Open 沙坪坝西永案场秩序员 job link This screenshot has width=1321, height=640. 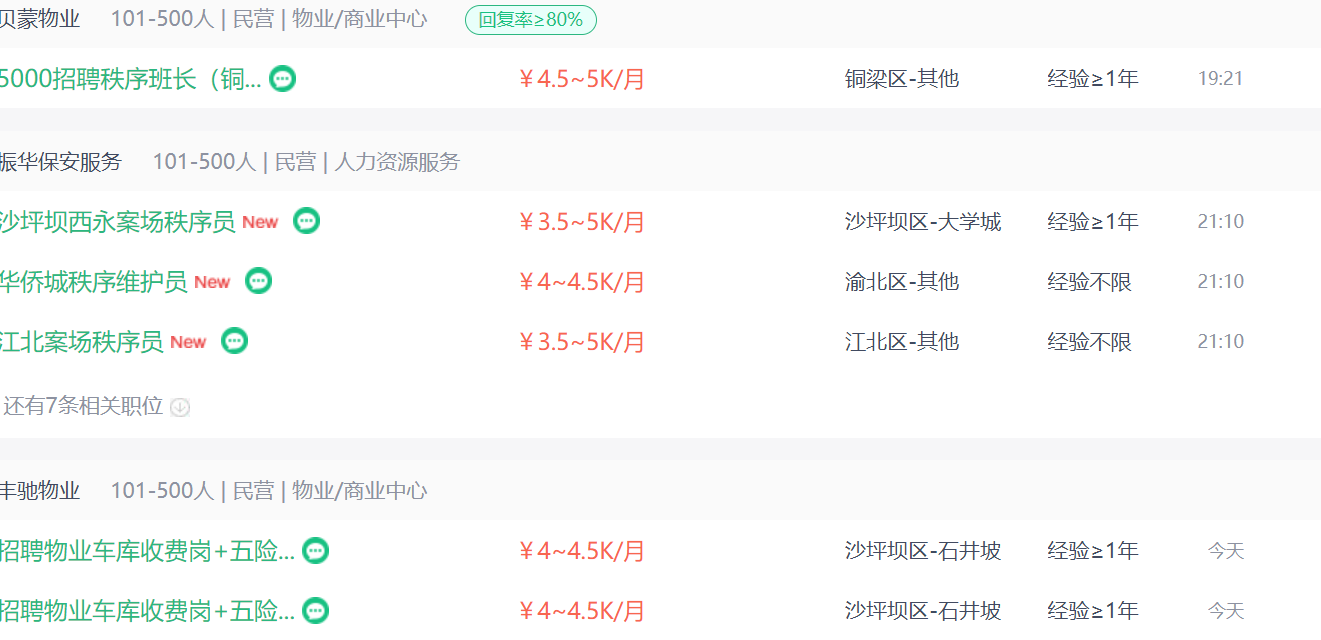point(117,222)
